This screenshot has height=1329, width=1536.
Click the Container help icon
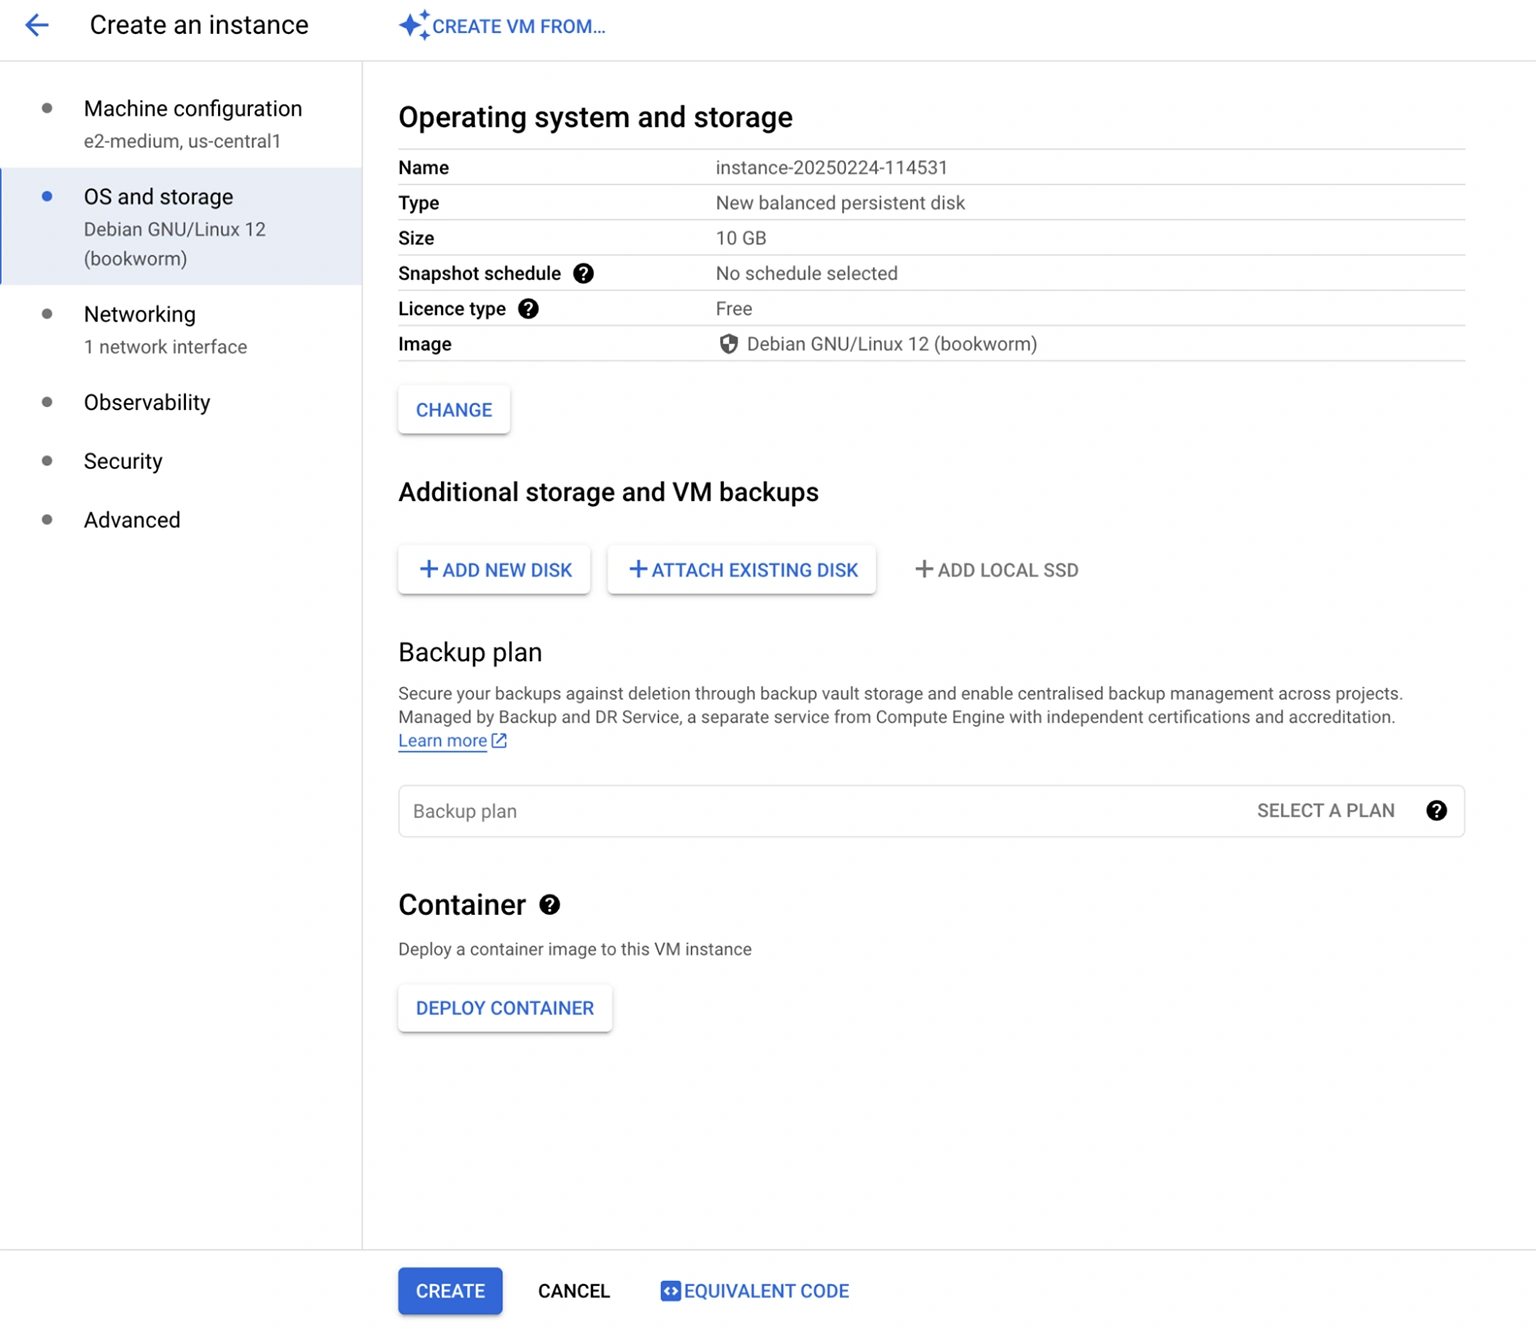point(550,905)
